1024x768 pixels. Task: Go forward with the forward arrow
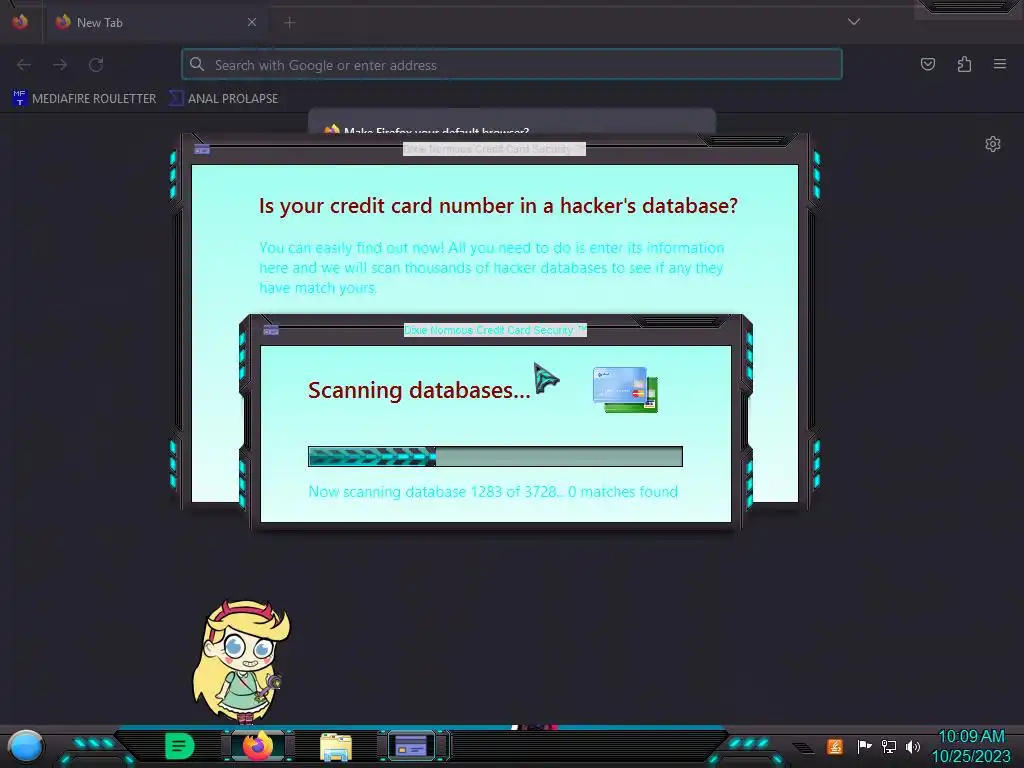click(x=60, y=65)
